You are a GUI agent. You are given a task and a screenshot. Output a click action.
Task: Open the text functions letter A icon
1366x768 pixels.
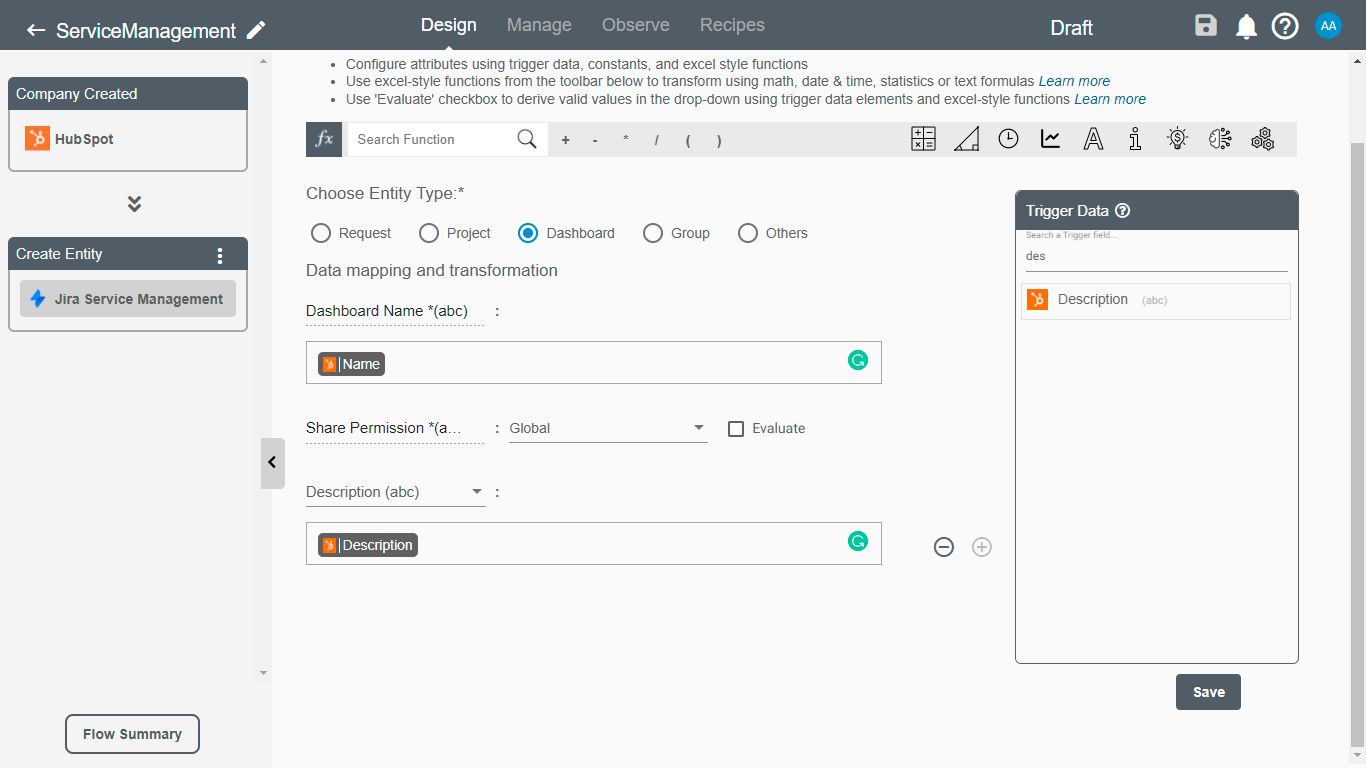(x=1093, y=139)
